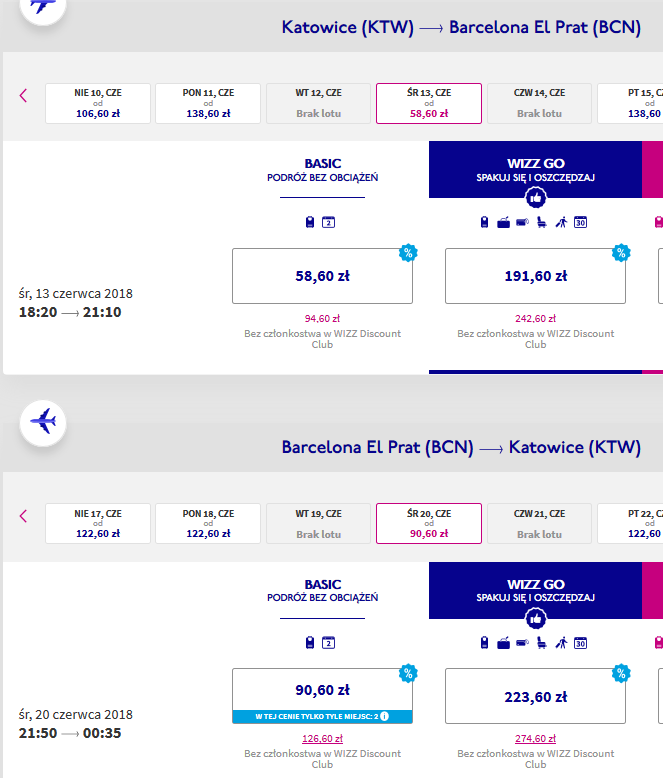Click discount percent badge on 191,60 zł fare
The width and height of the screenshot is (663, 778).
click(x=621, y=253)
